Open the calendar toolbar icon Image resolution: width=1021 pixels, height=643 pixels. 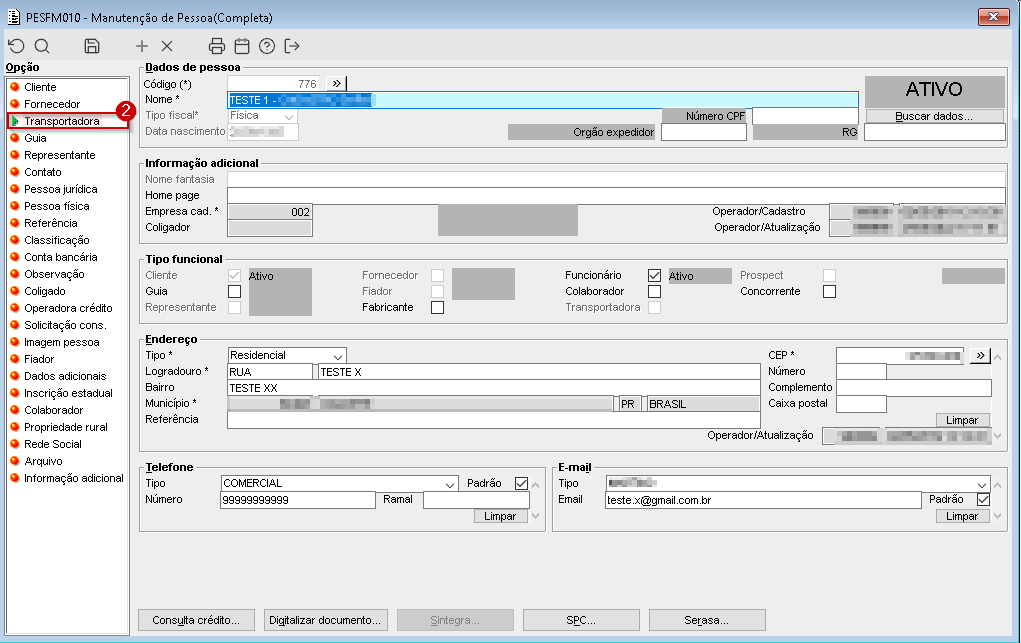click(x=242, y=46)
